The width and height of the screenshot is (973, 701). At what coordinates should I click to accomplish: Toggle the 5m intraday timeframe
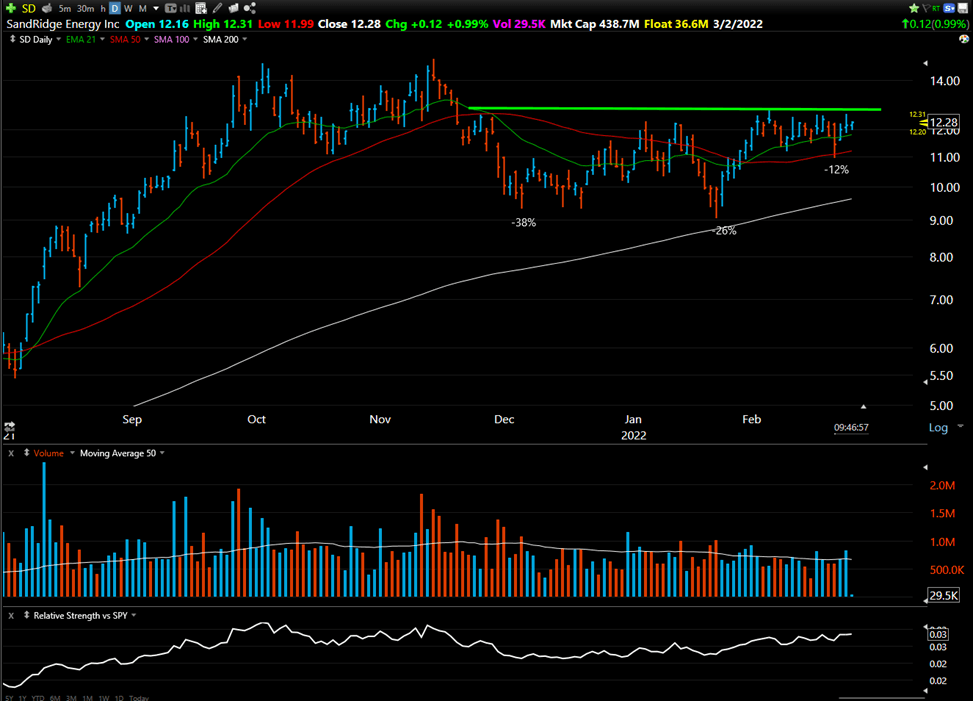[64, 9]
